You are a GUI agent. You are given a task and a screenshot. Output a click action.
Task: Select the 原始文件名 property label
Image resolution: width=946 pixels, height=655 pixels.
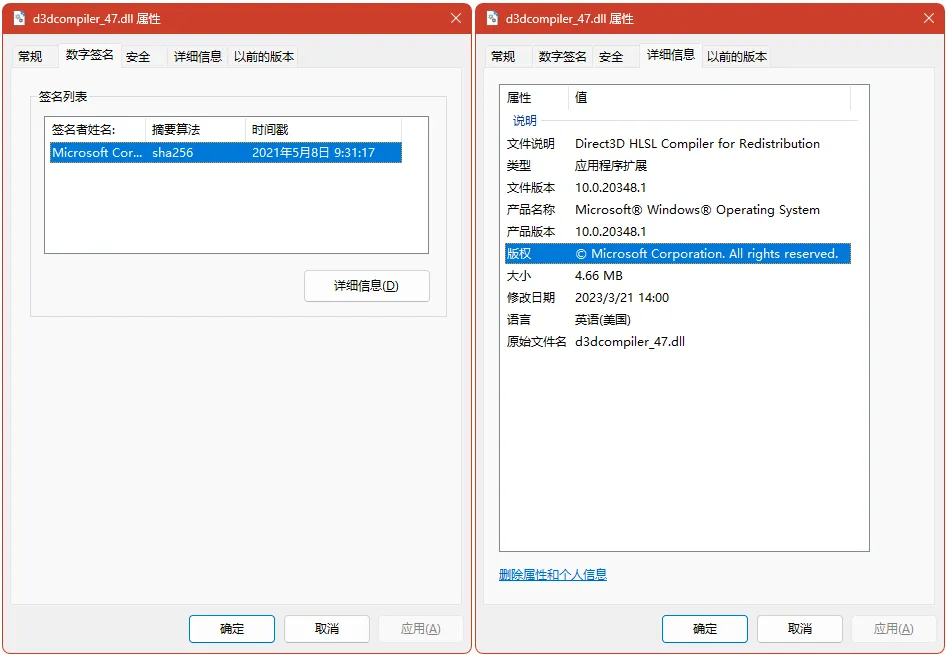(536, 341)
